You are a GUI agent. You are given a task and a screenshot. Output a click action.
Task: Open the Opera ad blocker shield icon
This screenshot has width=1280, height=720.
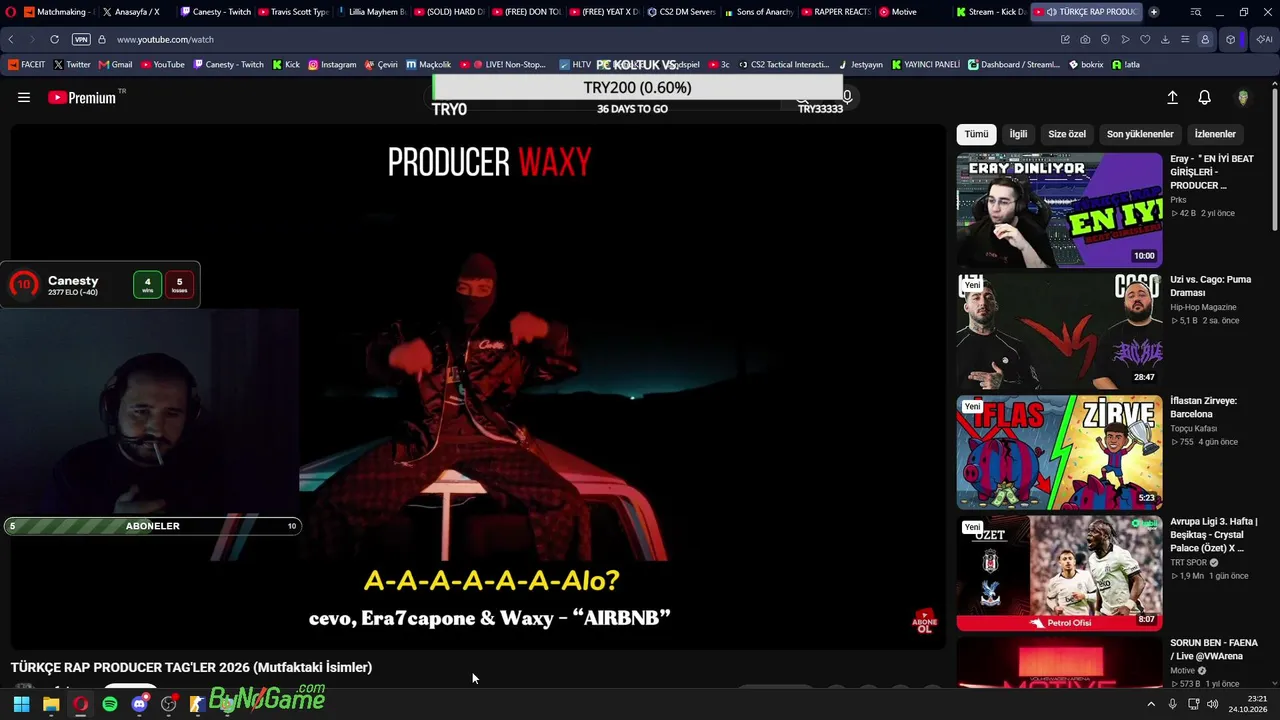pos(1105,39)
